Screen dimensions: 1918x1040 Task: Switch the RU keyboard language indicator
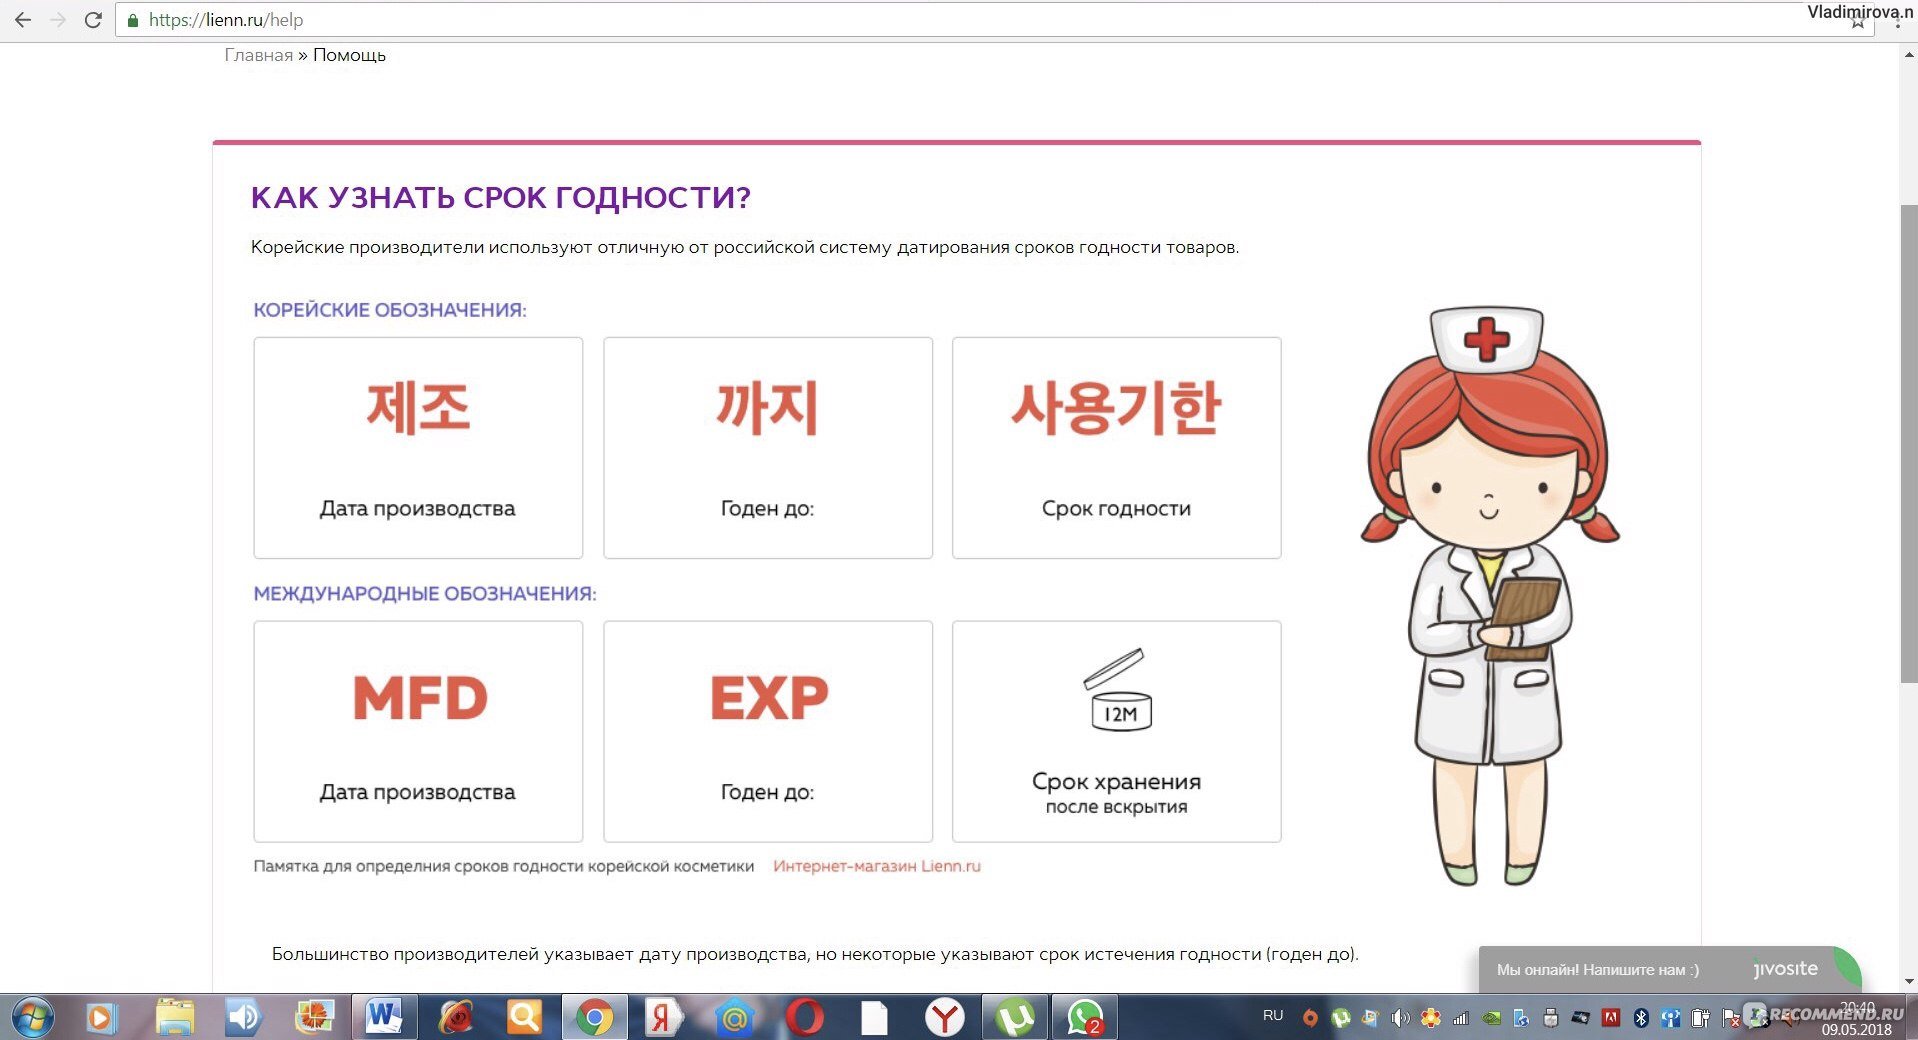(x=1272, y=1016)
